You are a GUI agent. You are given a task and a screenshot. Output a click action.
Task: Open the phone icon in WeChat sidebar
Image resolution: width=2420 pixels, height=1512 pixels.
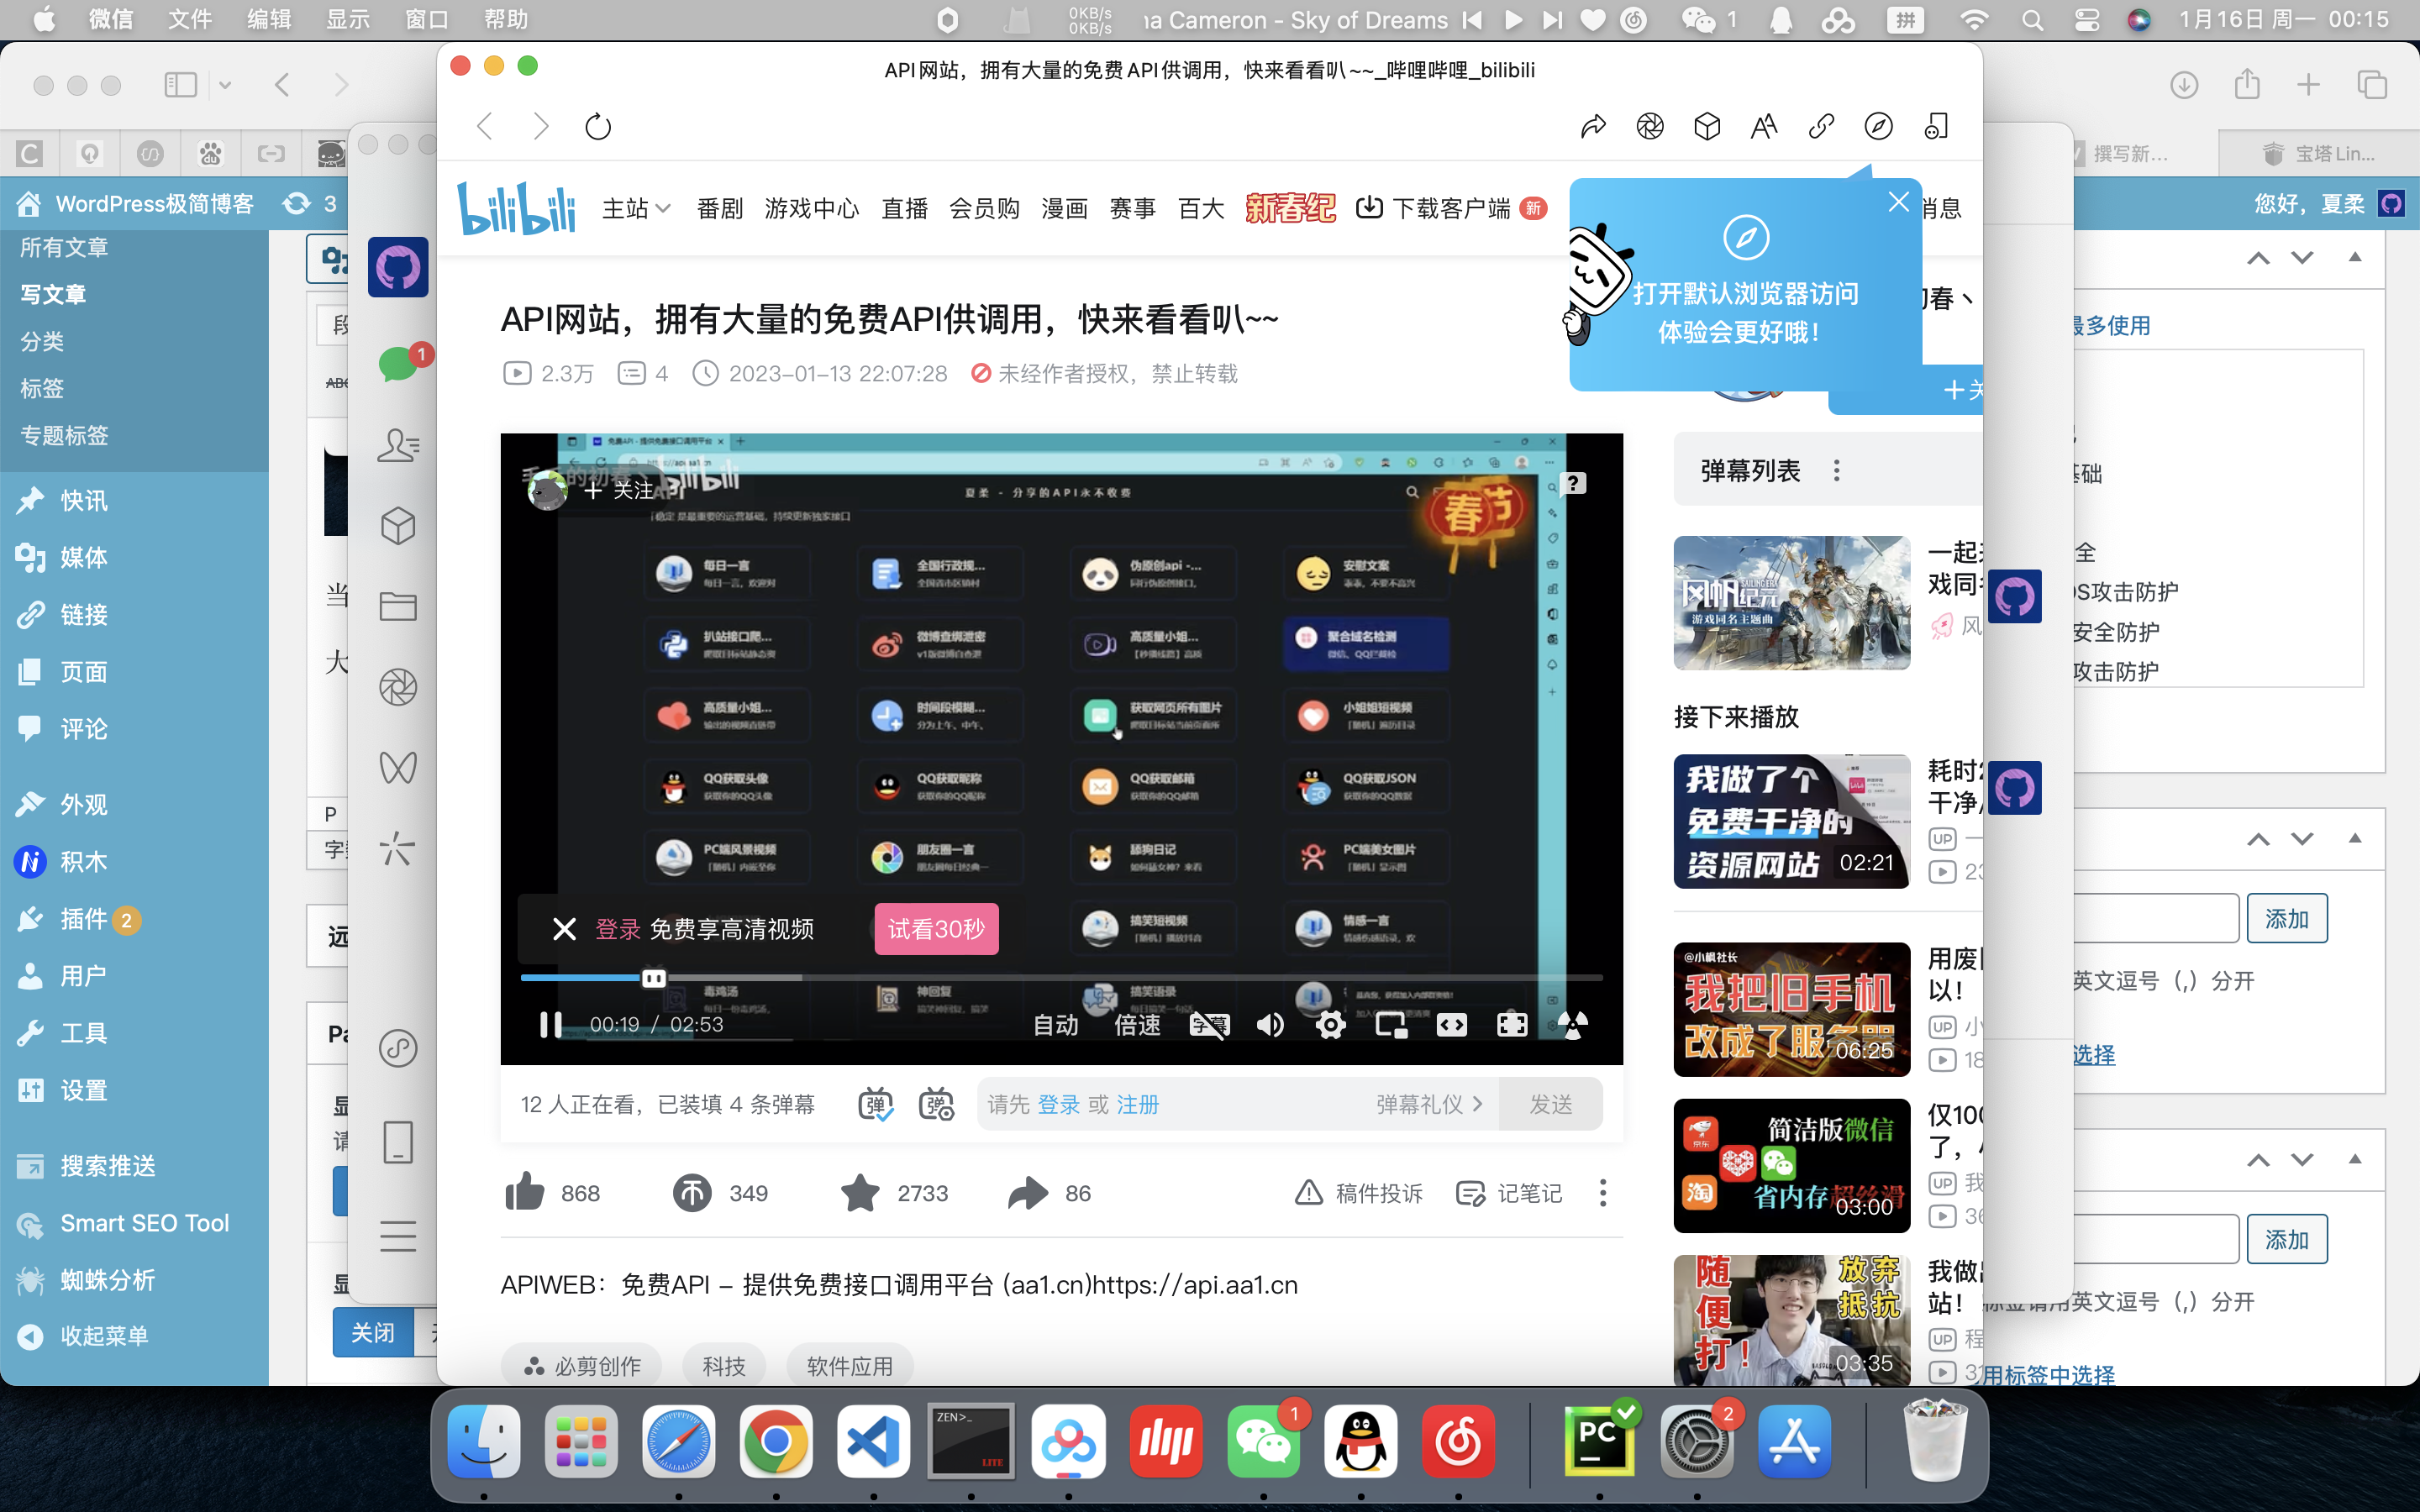pyautogui.click(x=398, y=1142)
